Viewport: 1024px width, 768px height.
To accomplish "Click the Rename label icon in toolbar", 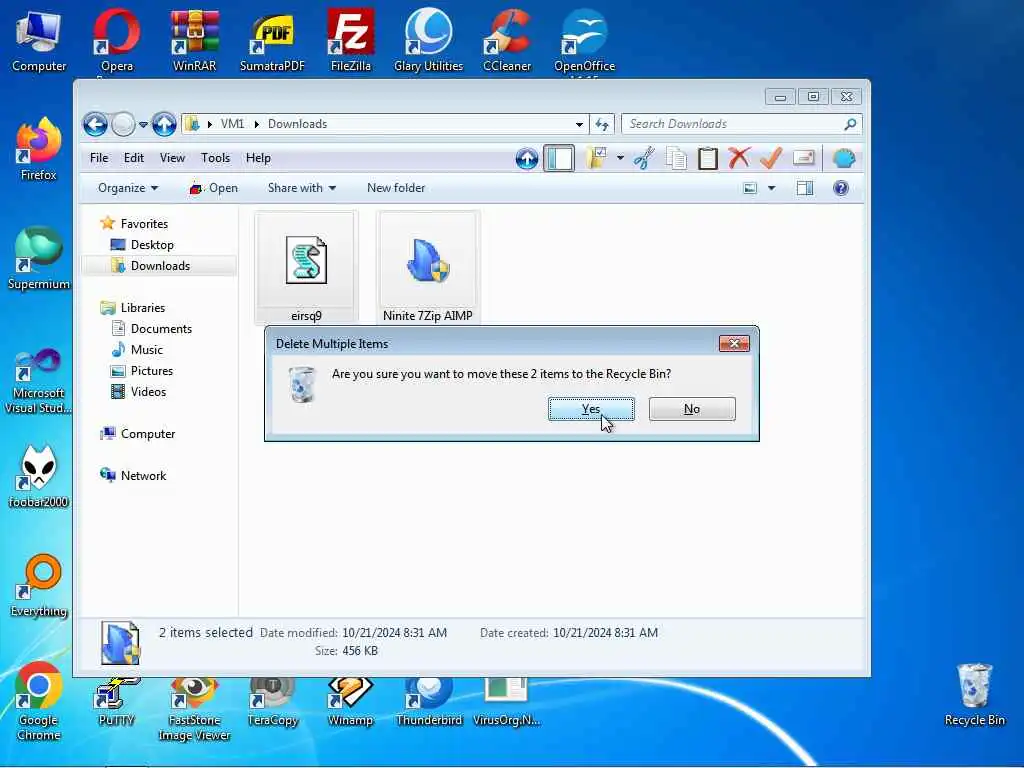I will click(803, 158).
